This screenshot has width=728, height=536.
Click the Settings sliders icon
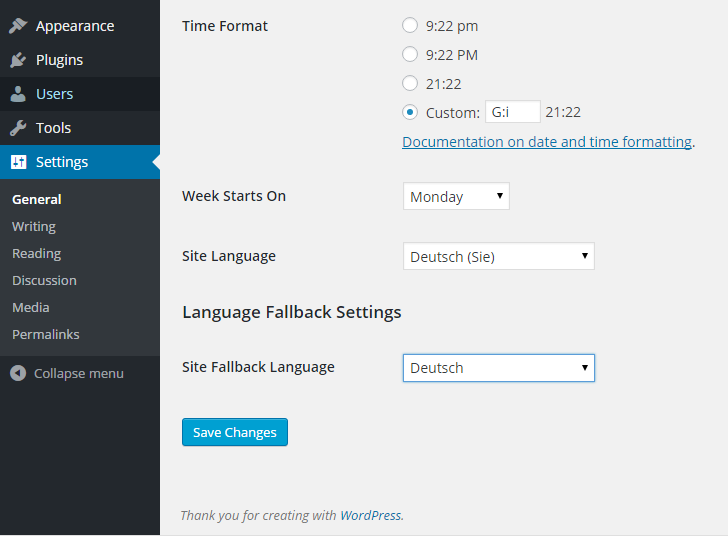[x=19, y=162]
